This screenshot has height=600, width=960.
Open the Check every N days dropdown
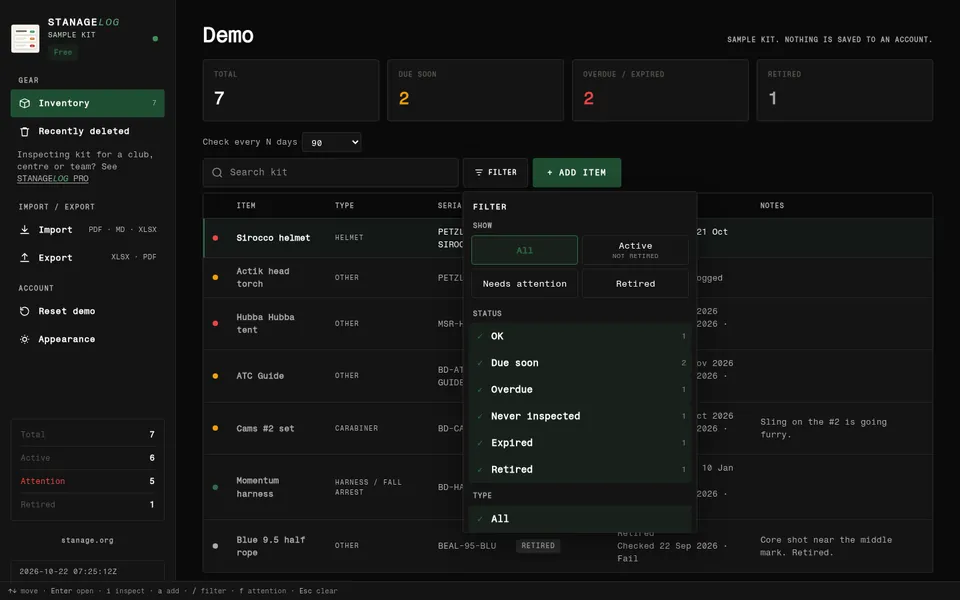pos(332,142)
